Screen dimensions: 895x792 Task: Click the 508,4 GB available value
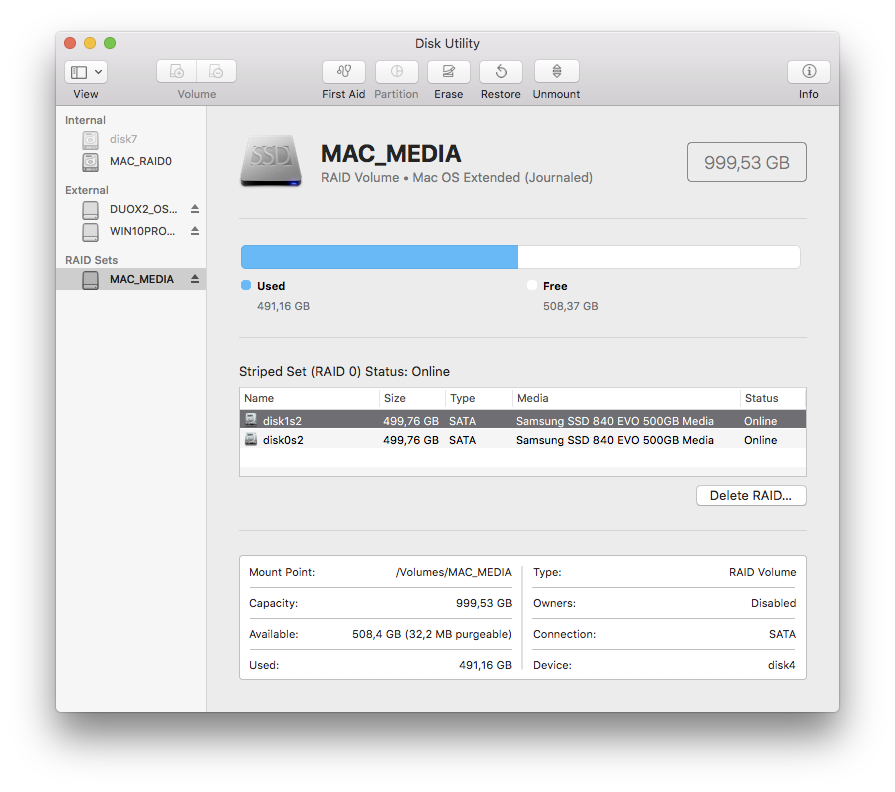pyautogui.click(x=432, y=635)
